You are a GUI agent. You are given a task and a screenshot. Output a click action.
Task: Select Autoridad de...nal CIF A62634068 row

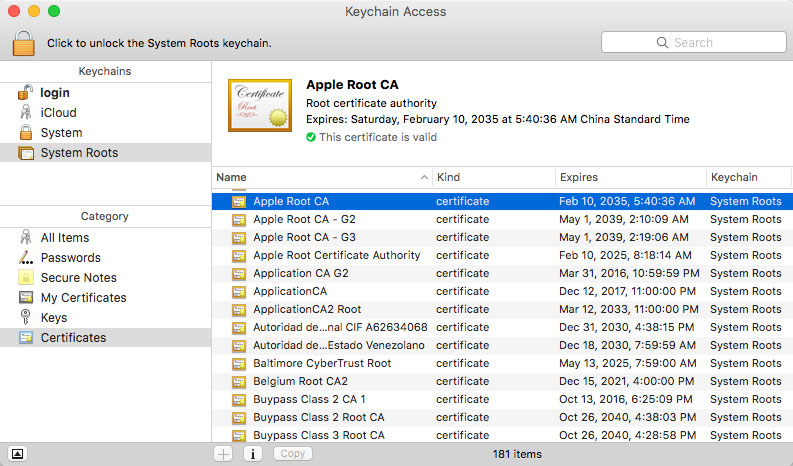(502, 327)
